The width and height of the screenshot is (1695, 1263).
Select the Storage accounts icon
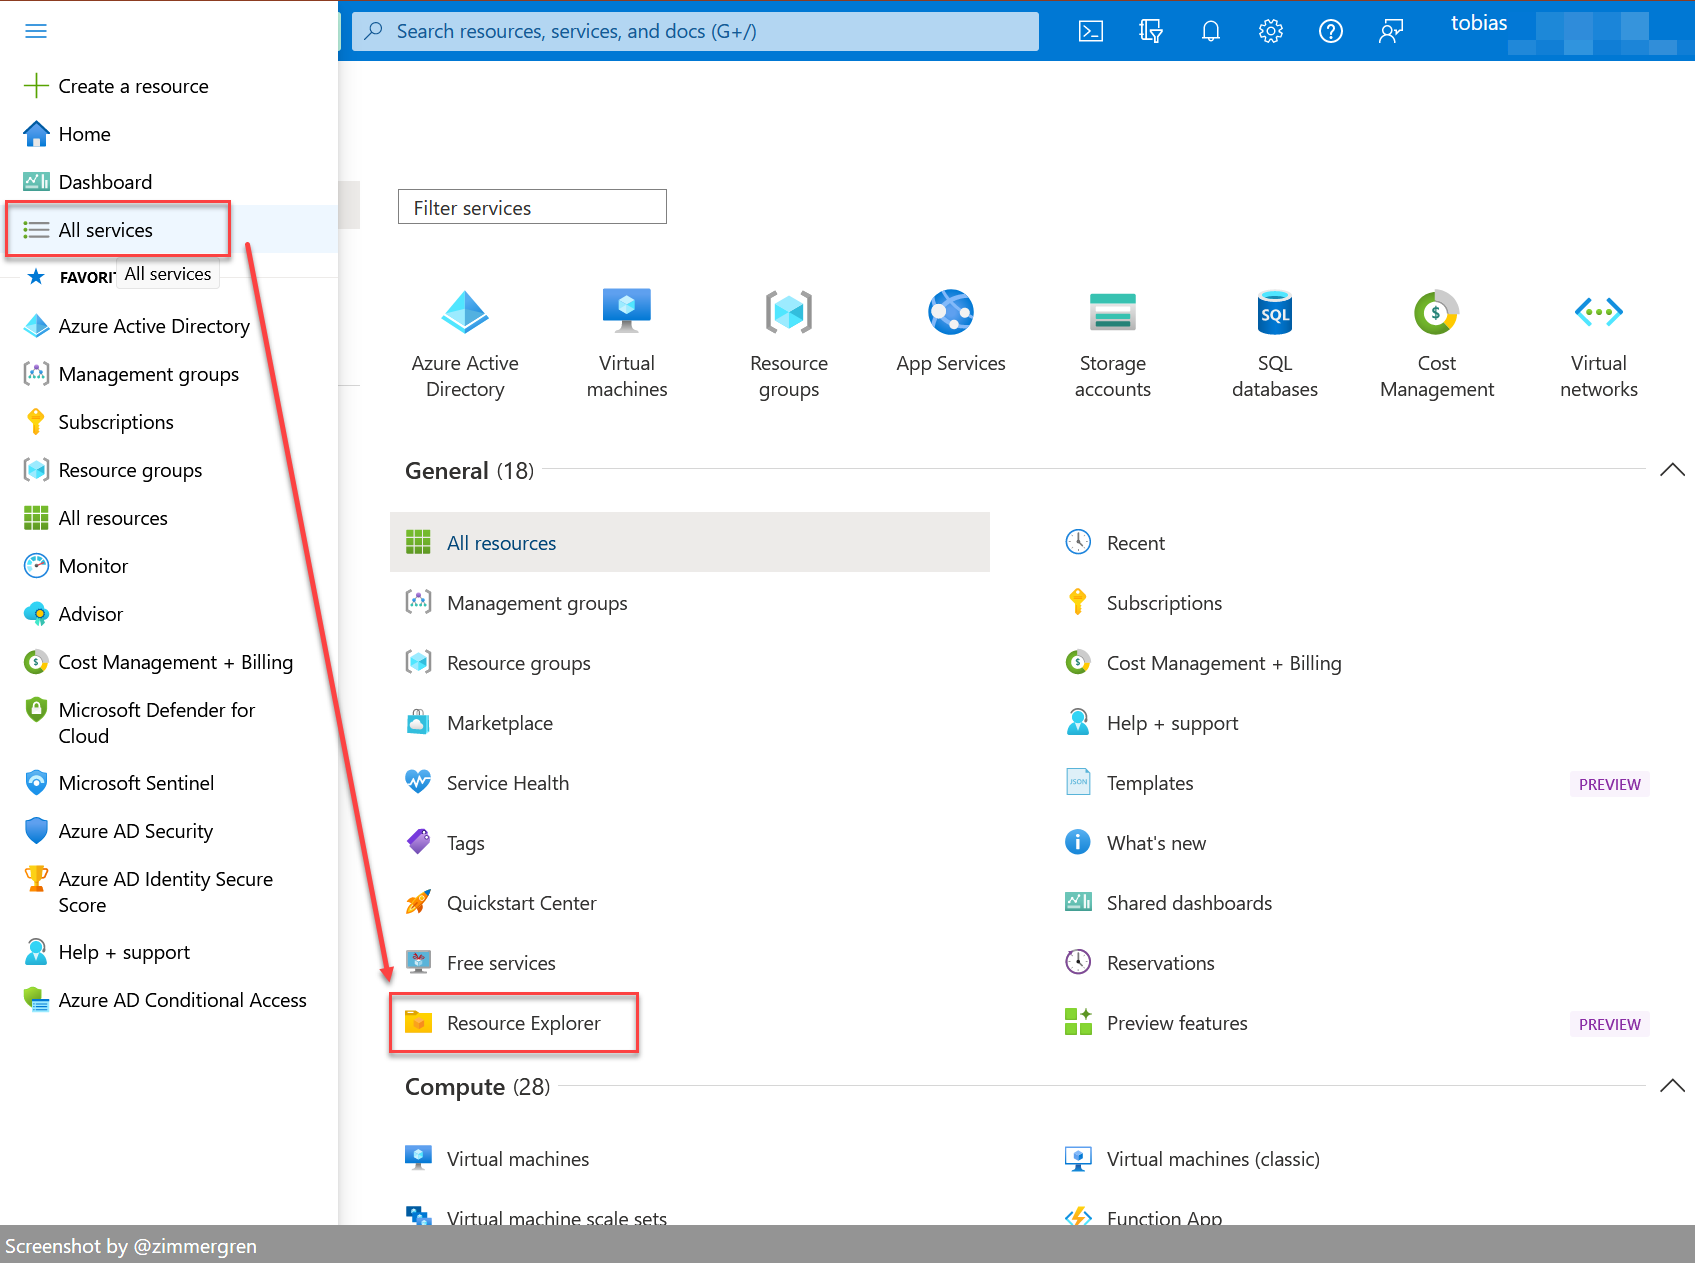click(1112, 311)
